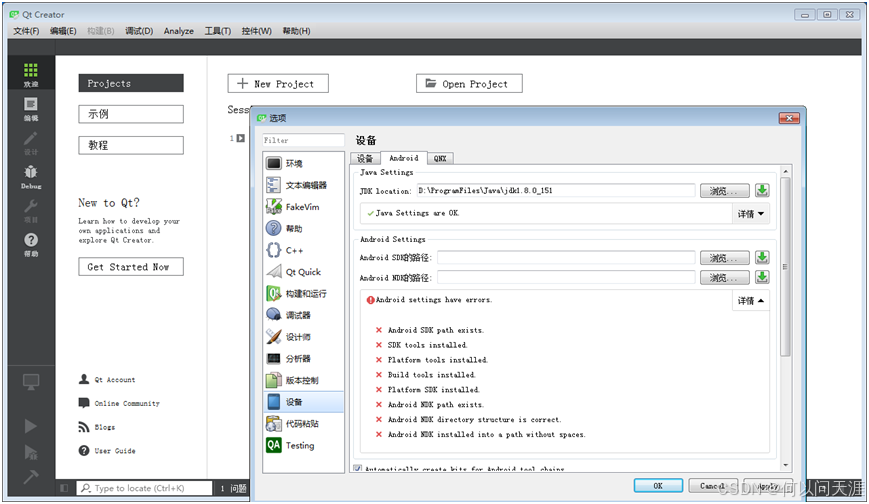This screenshot has height=504, width=869.
Task: Toggle automatically create kits checkbox
Action: click(x=357, y=469)
